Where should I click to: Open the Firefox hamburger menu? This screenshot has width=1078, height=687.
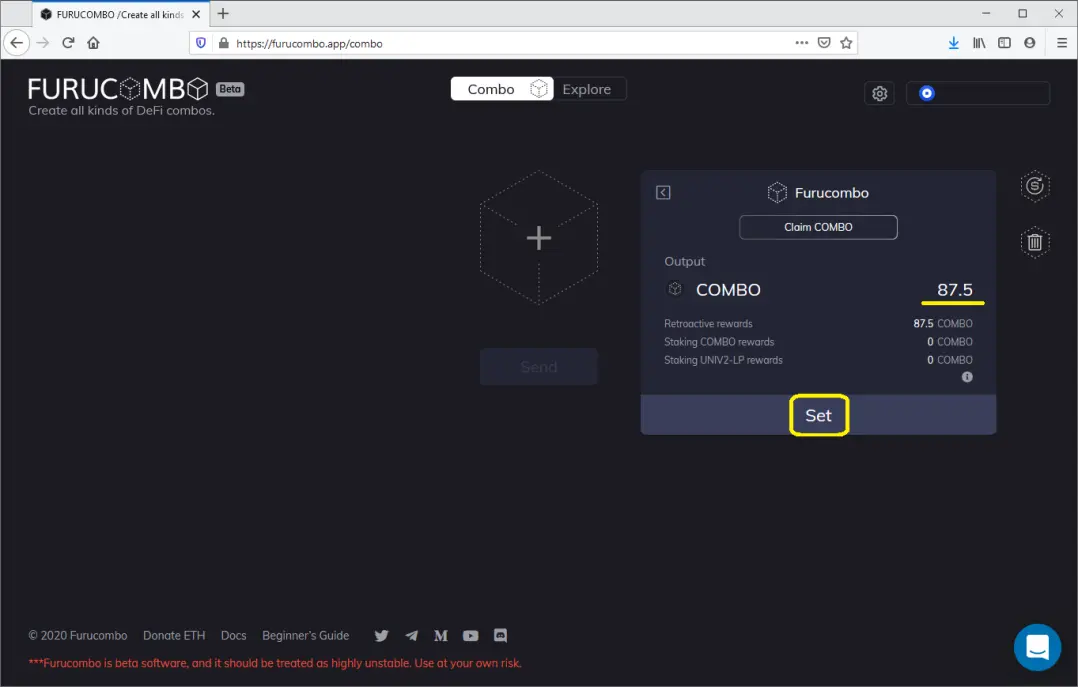pos(1062,43)
